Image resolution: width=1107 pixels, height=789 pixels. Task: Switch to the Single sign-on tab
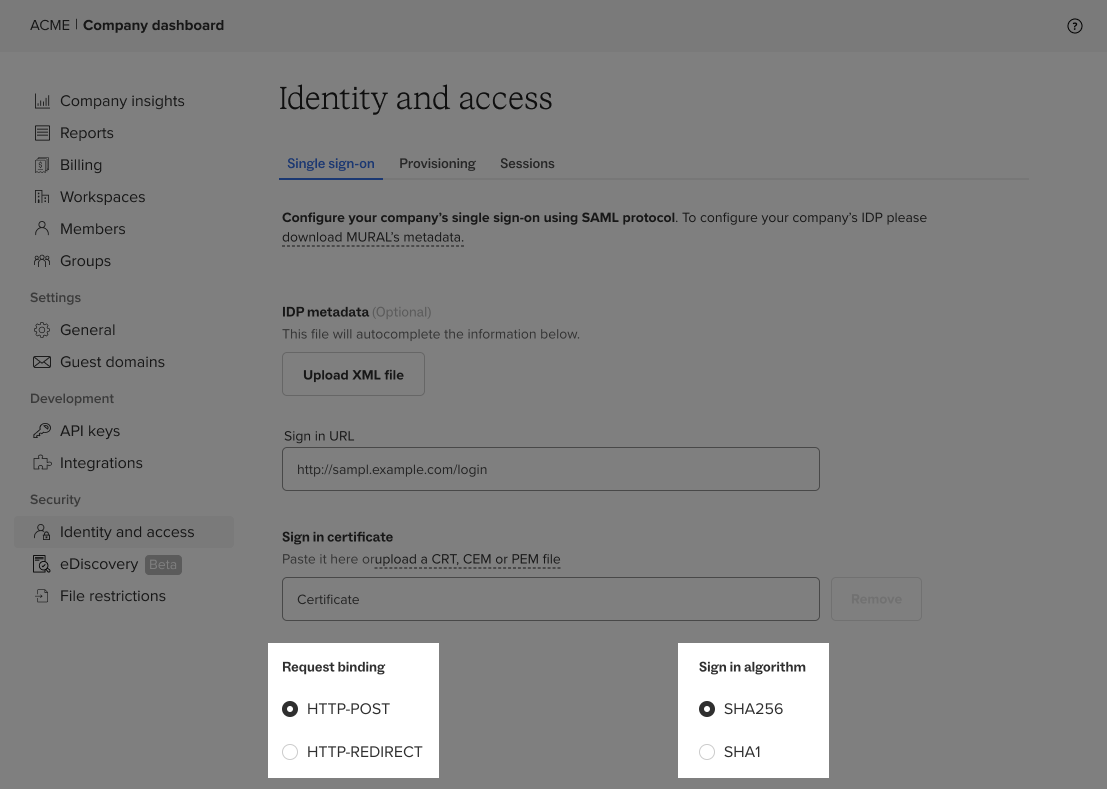330,164
